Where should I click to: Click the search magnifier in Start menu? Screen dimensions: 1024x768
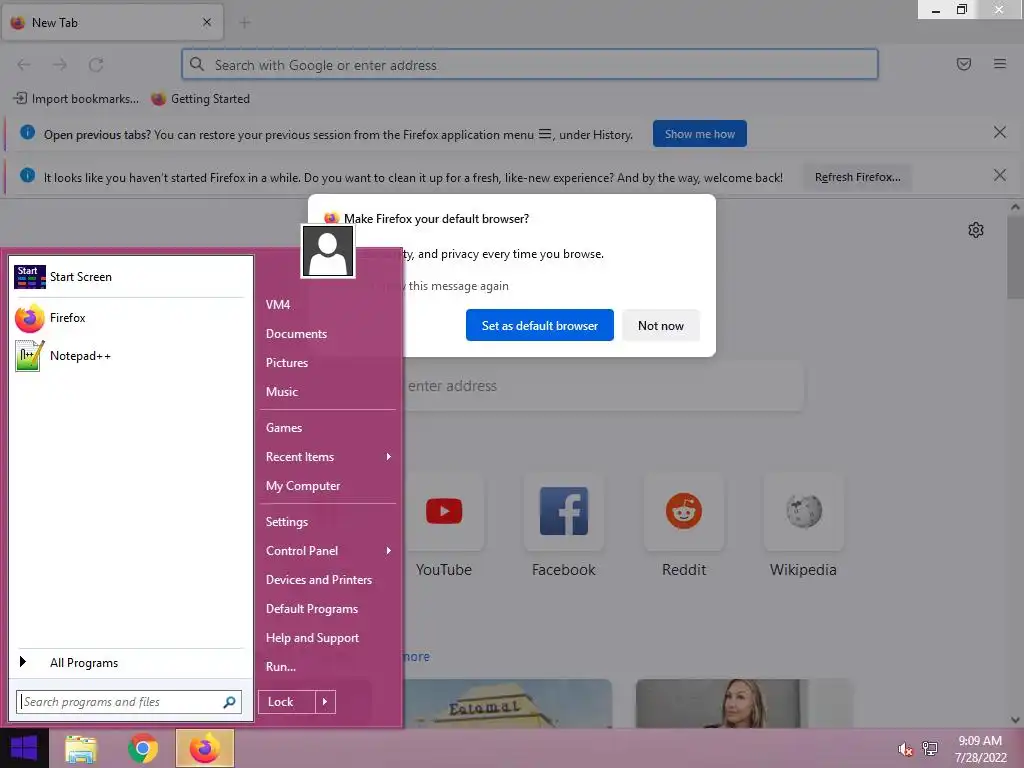tap(229, 702)
